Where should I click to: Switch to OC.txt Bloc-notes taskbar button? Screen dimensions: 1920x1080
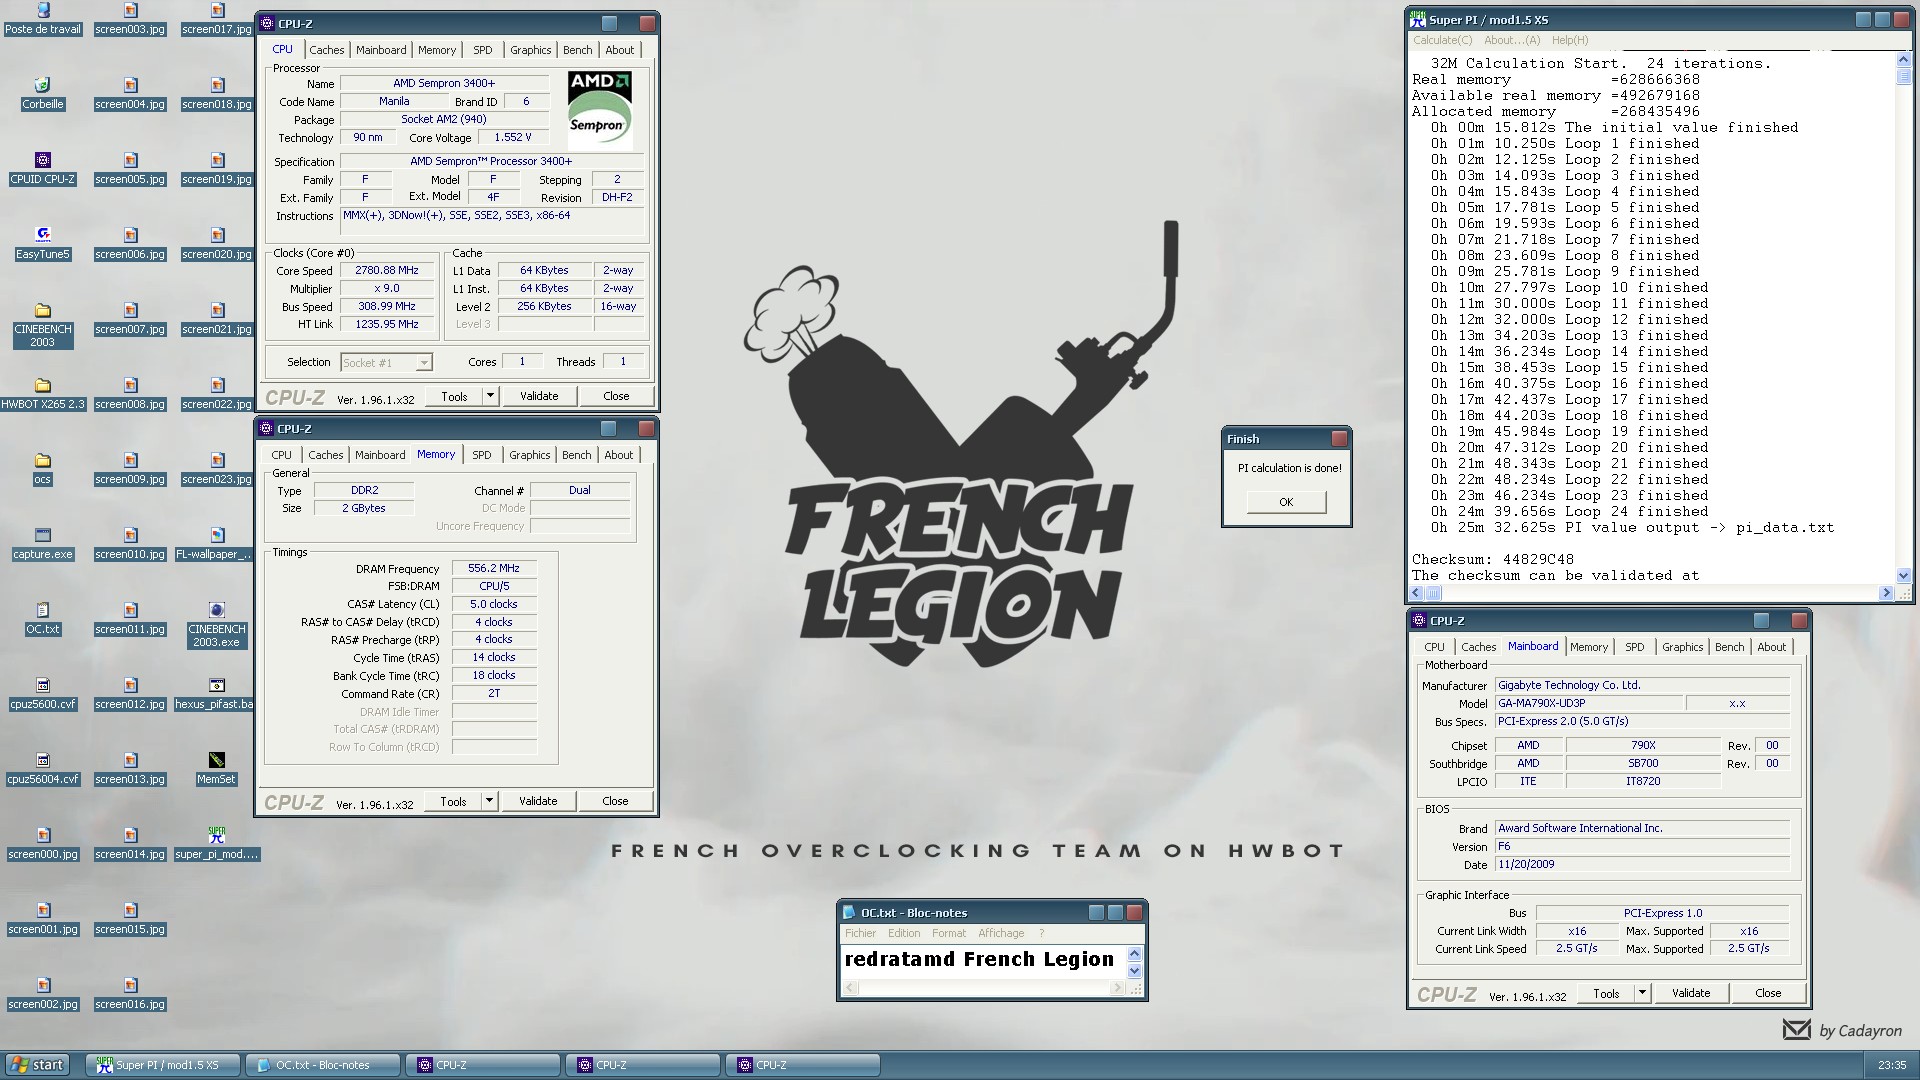click(x=323, y=1065)
